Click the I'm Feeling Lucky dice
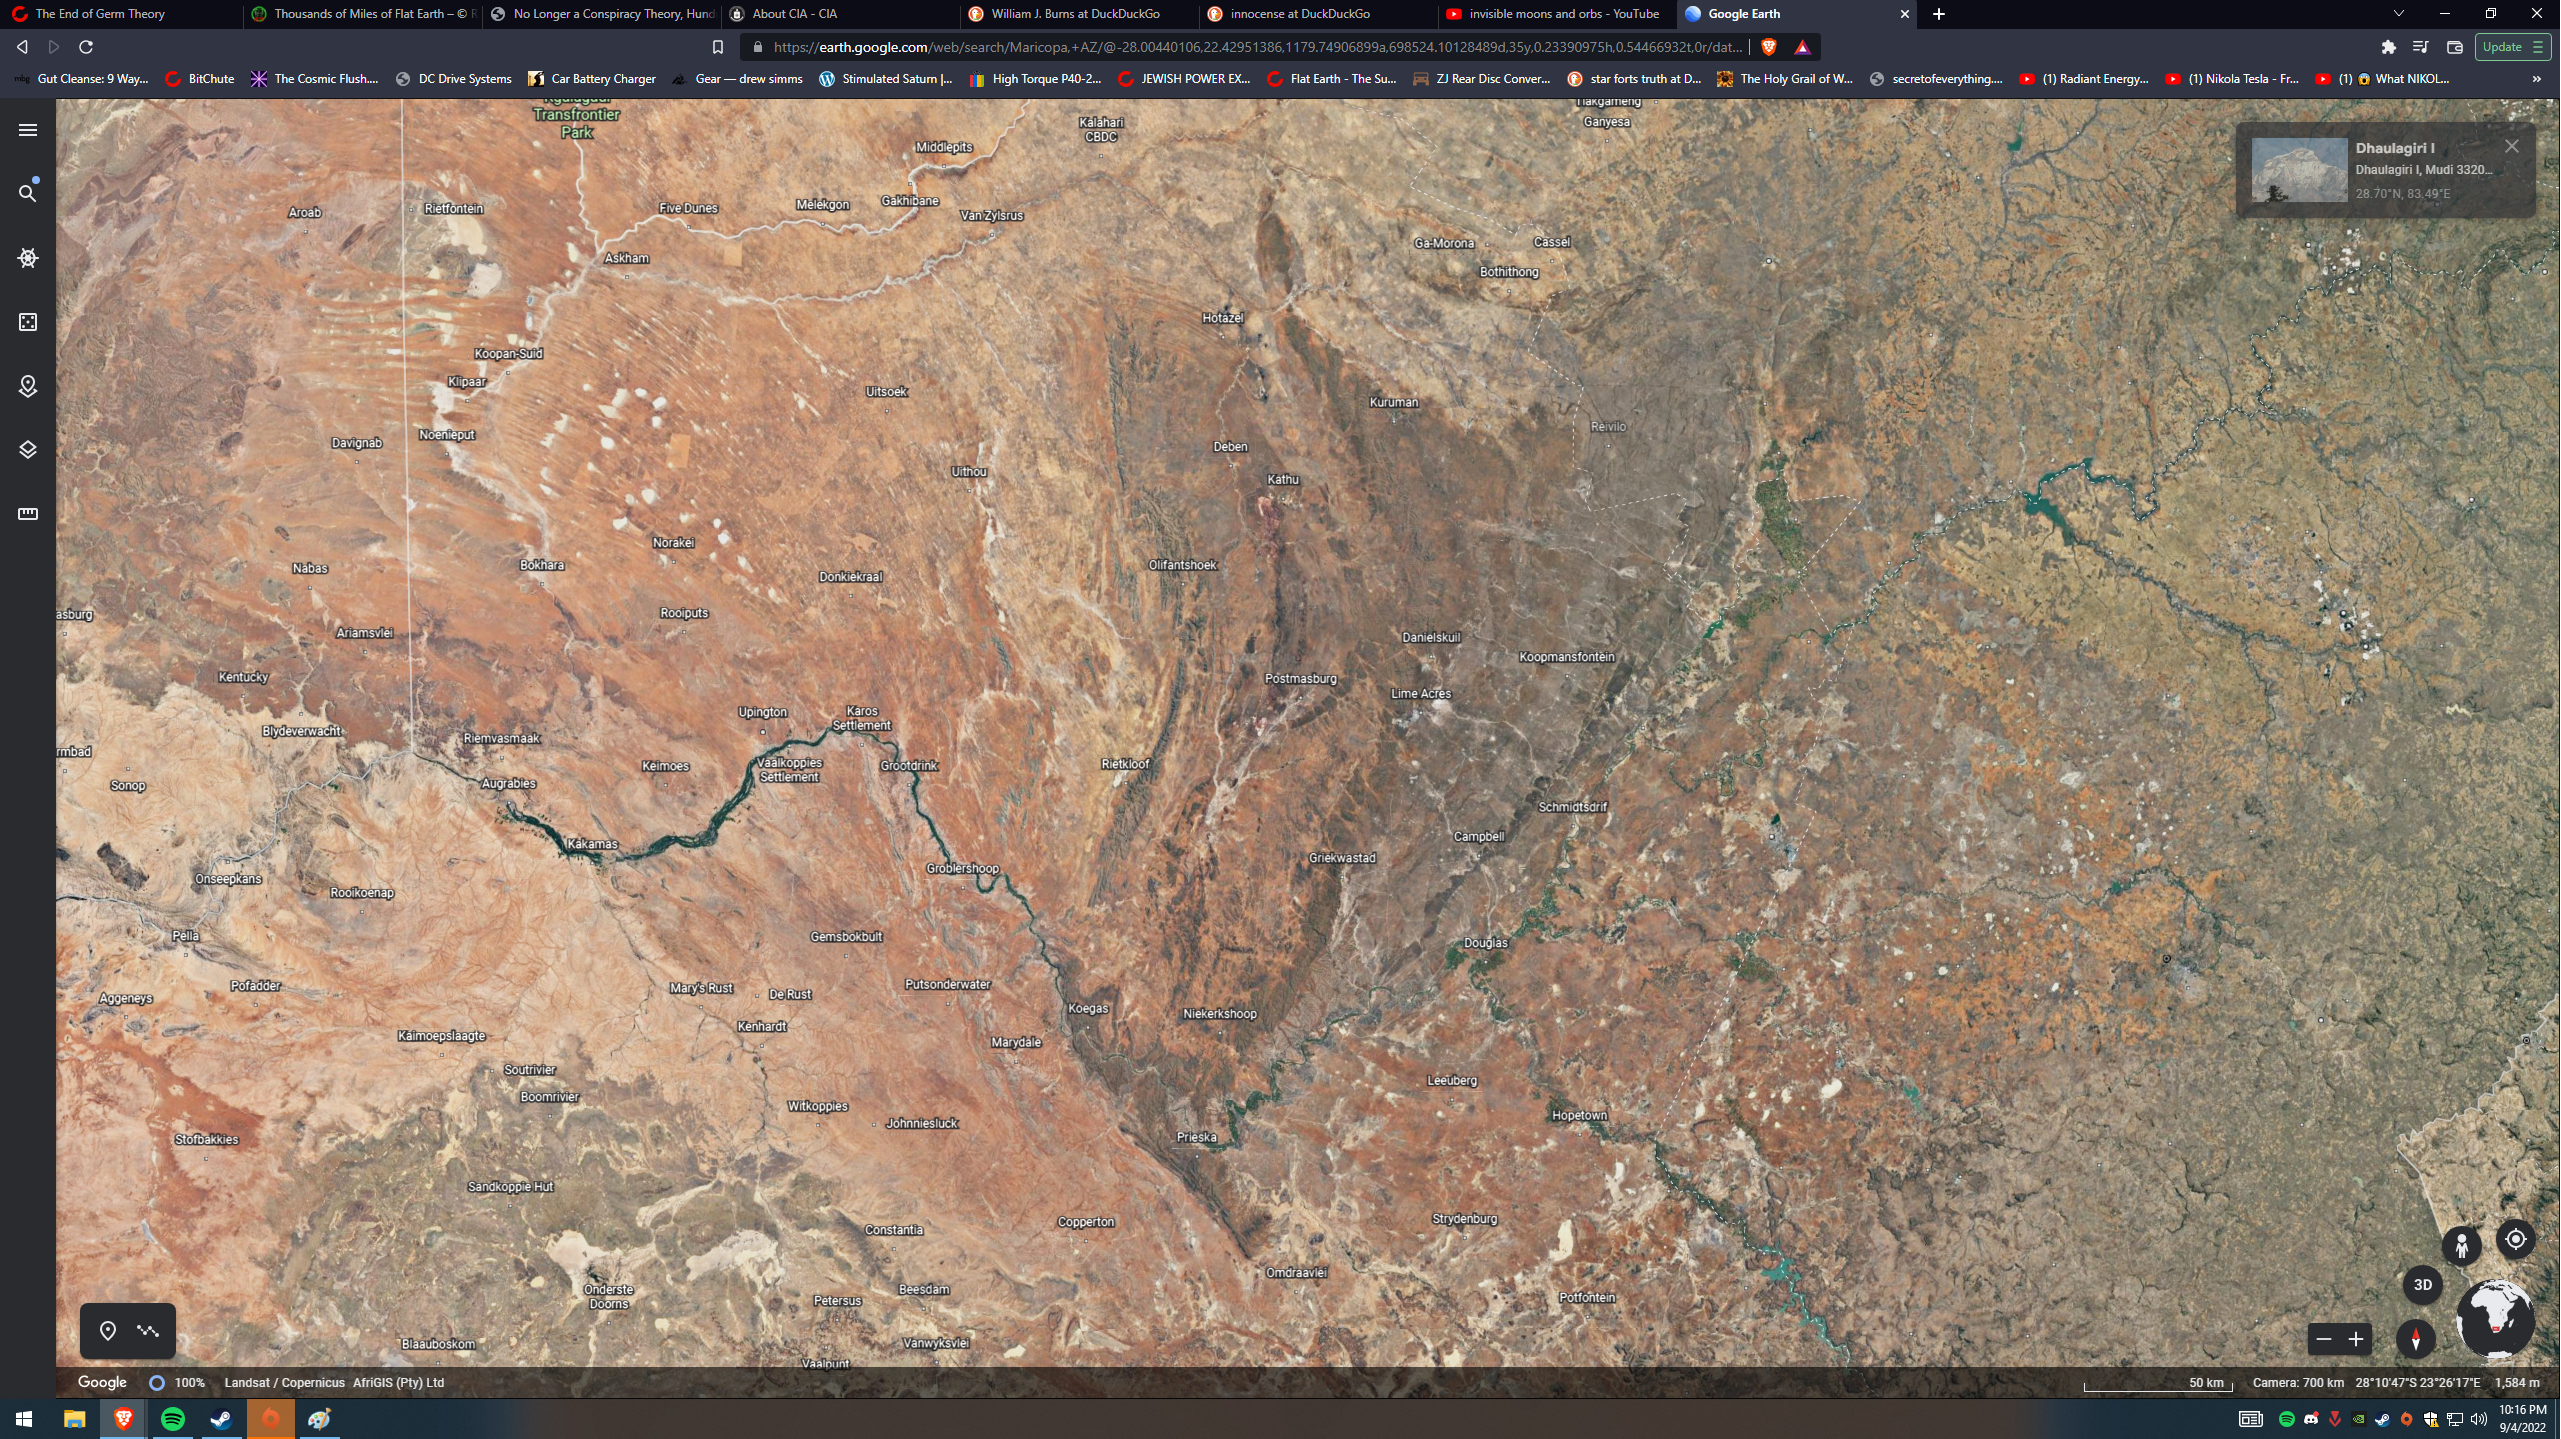This screenshot has height=1439, width=2561. 28,322
